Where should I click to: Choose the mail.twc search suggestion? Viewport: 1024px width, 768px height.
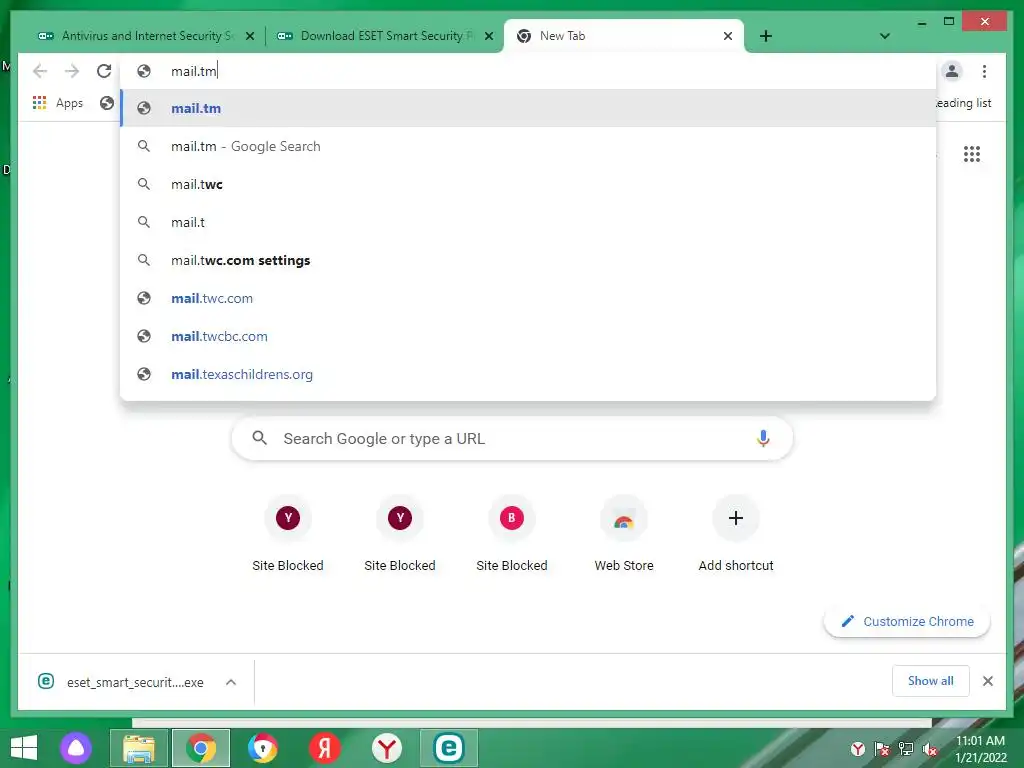(x=528, y=184)
